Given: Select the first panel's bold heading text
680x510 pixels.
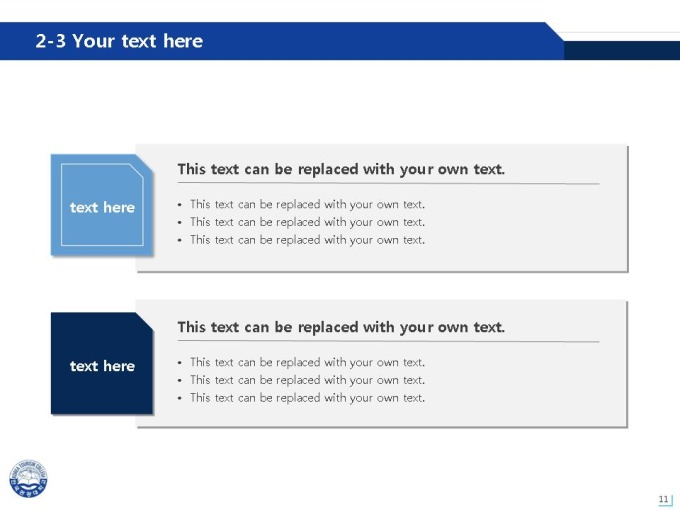Looking at the screenshot, I should click(341, 169).
